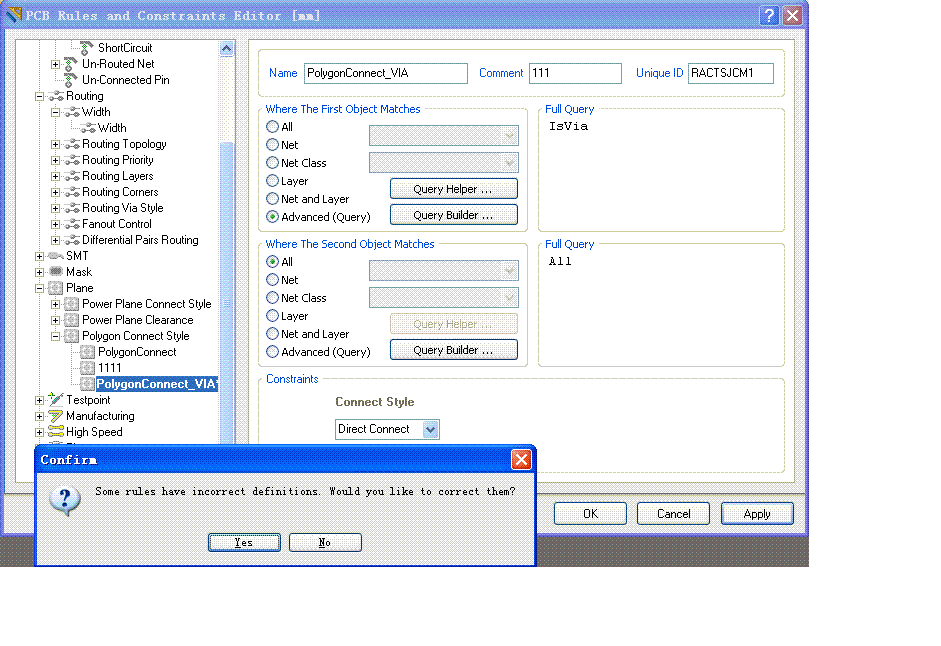Select Layer for the first object
Viewport: 941px width, 646px height.
(x=272, y=181)
